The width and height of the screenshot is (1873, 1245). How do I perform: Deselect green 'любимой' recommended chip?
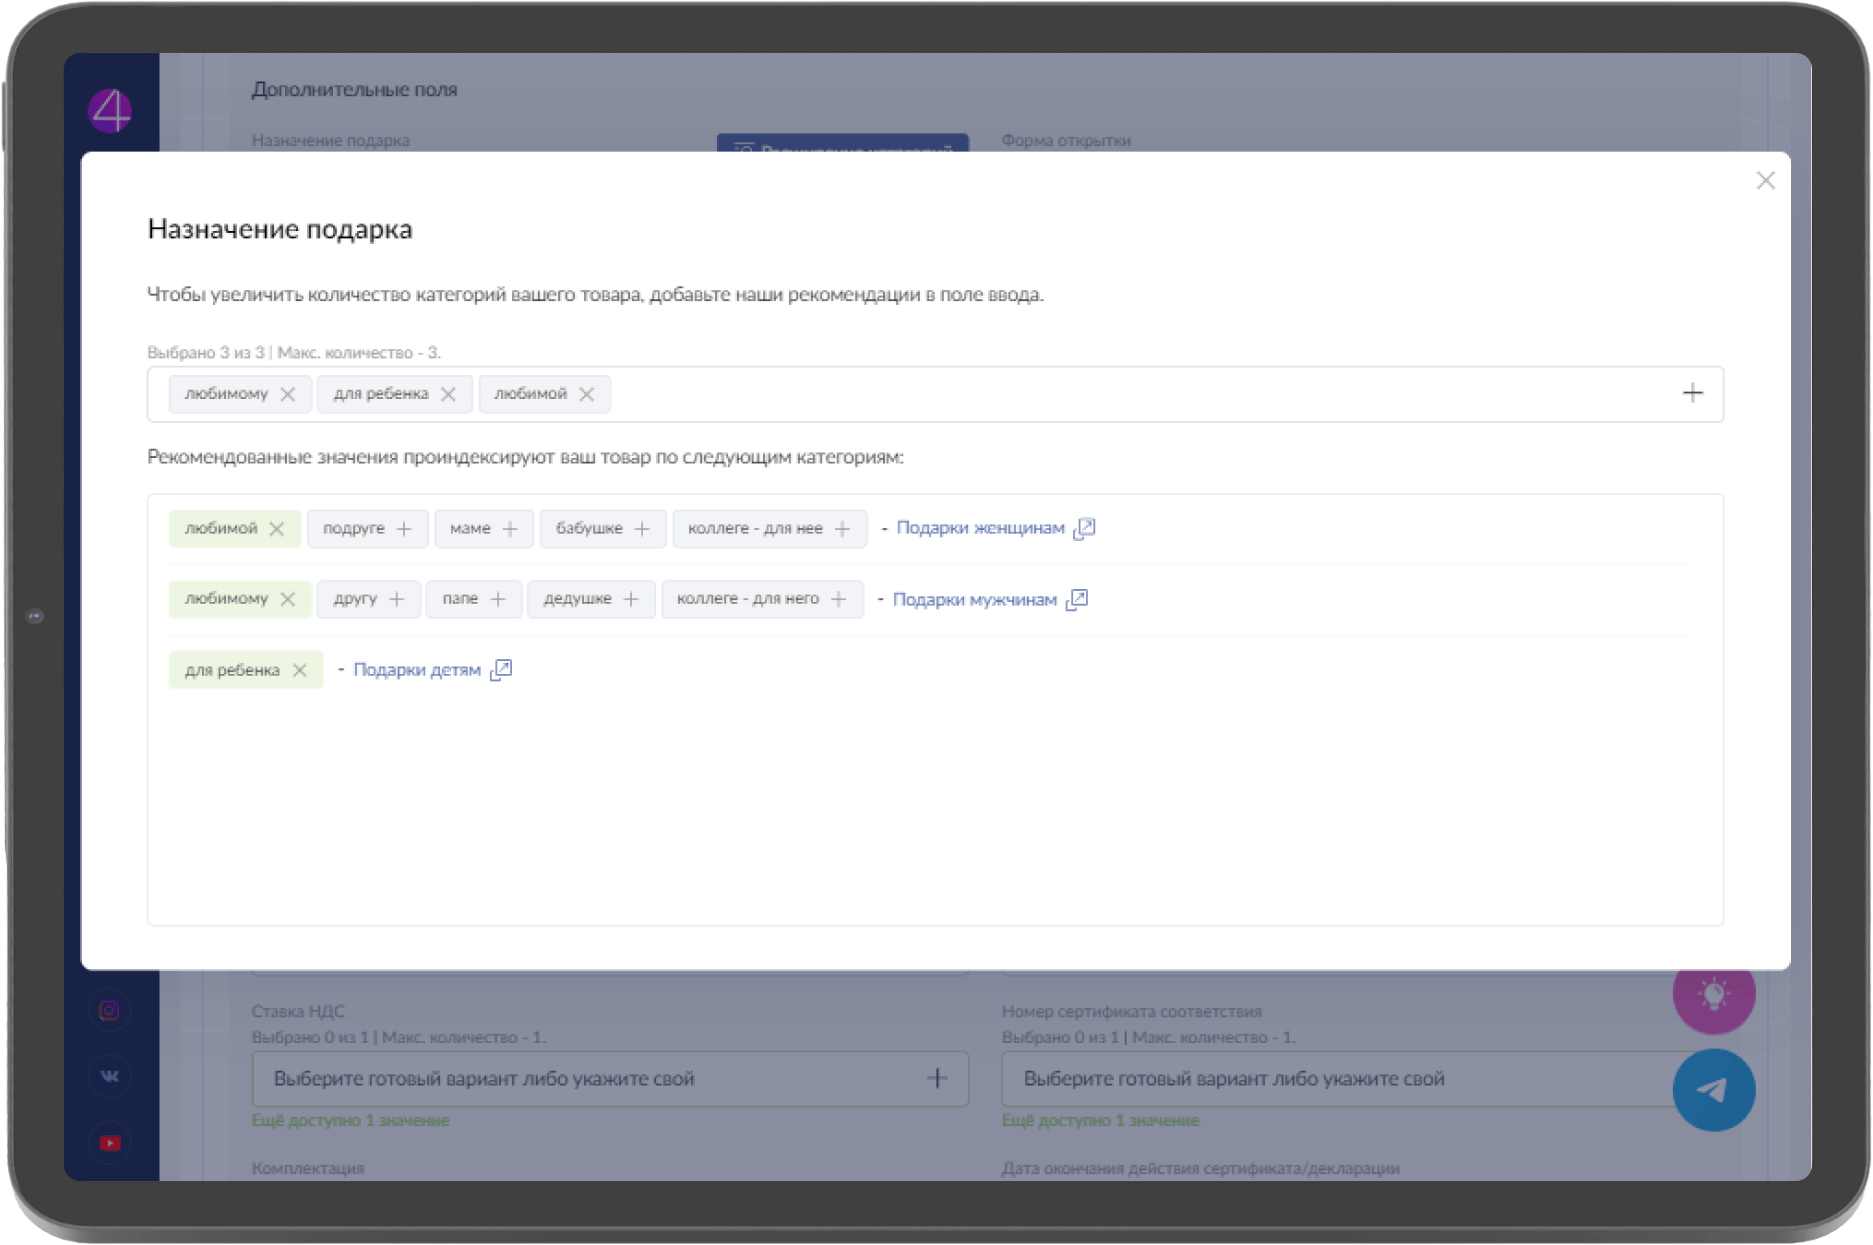277,528
